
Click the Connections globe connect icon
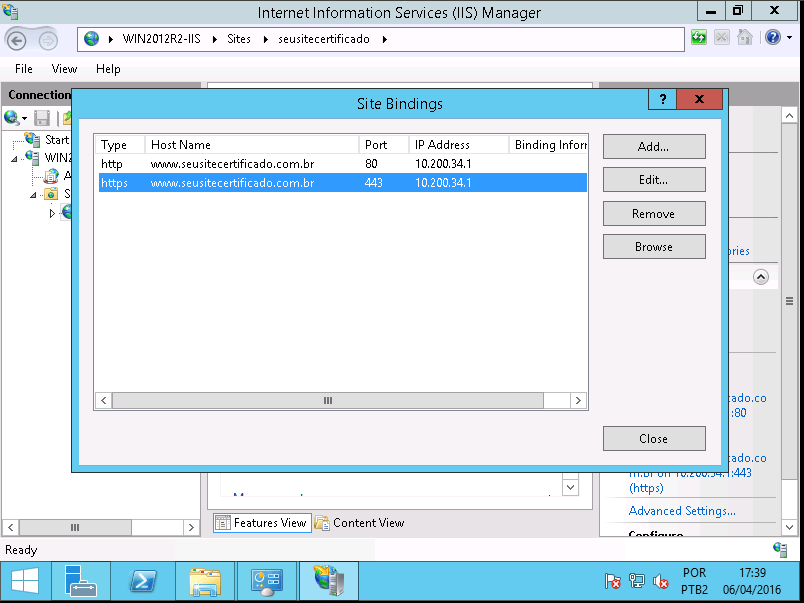[x=11, y=118]
